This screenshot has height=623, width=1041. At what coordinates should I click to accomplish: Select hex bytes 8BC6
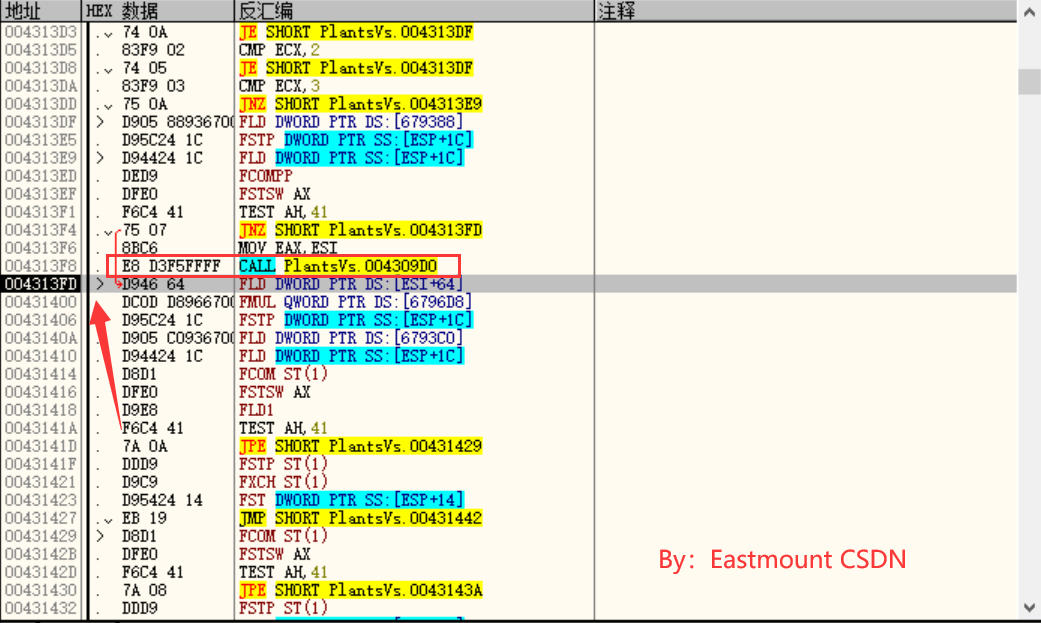point(139,248)
